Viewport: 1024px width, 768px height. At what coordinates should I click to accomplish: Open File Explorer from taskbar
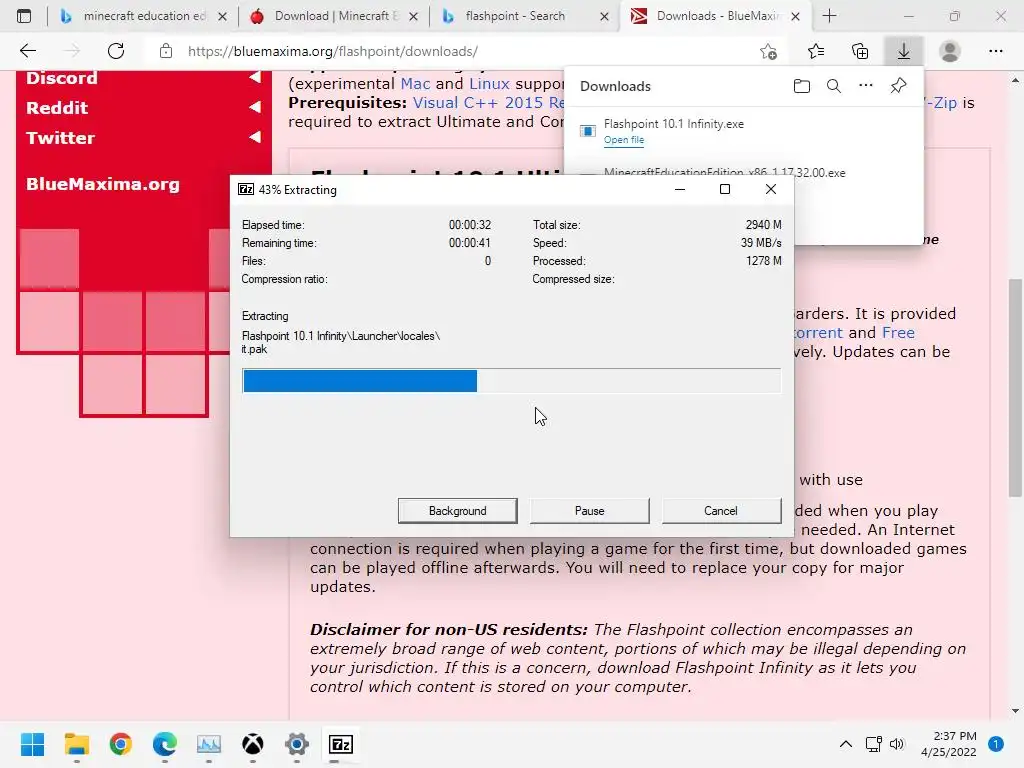(x=76, y=744)
